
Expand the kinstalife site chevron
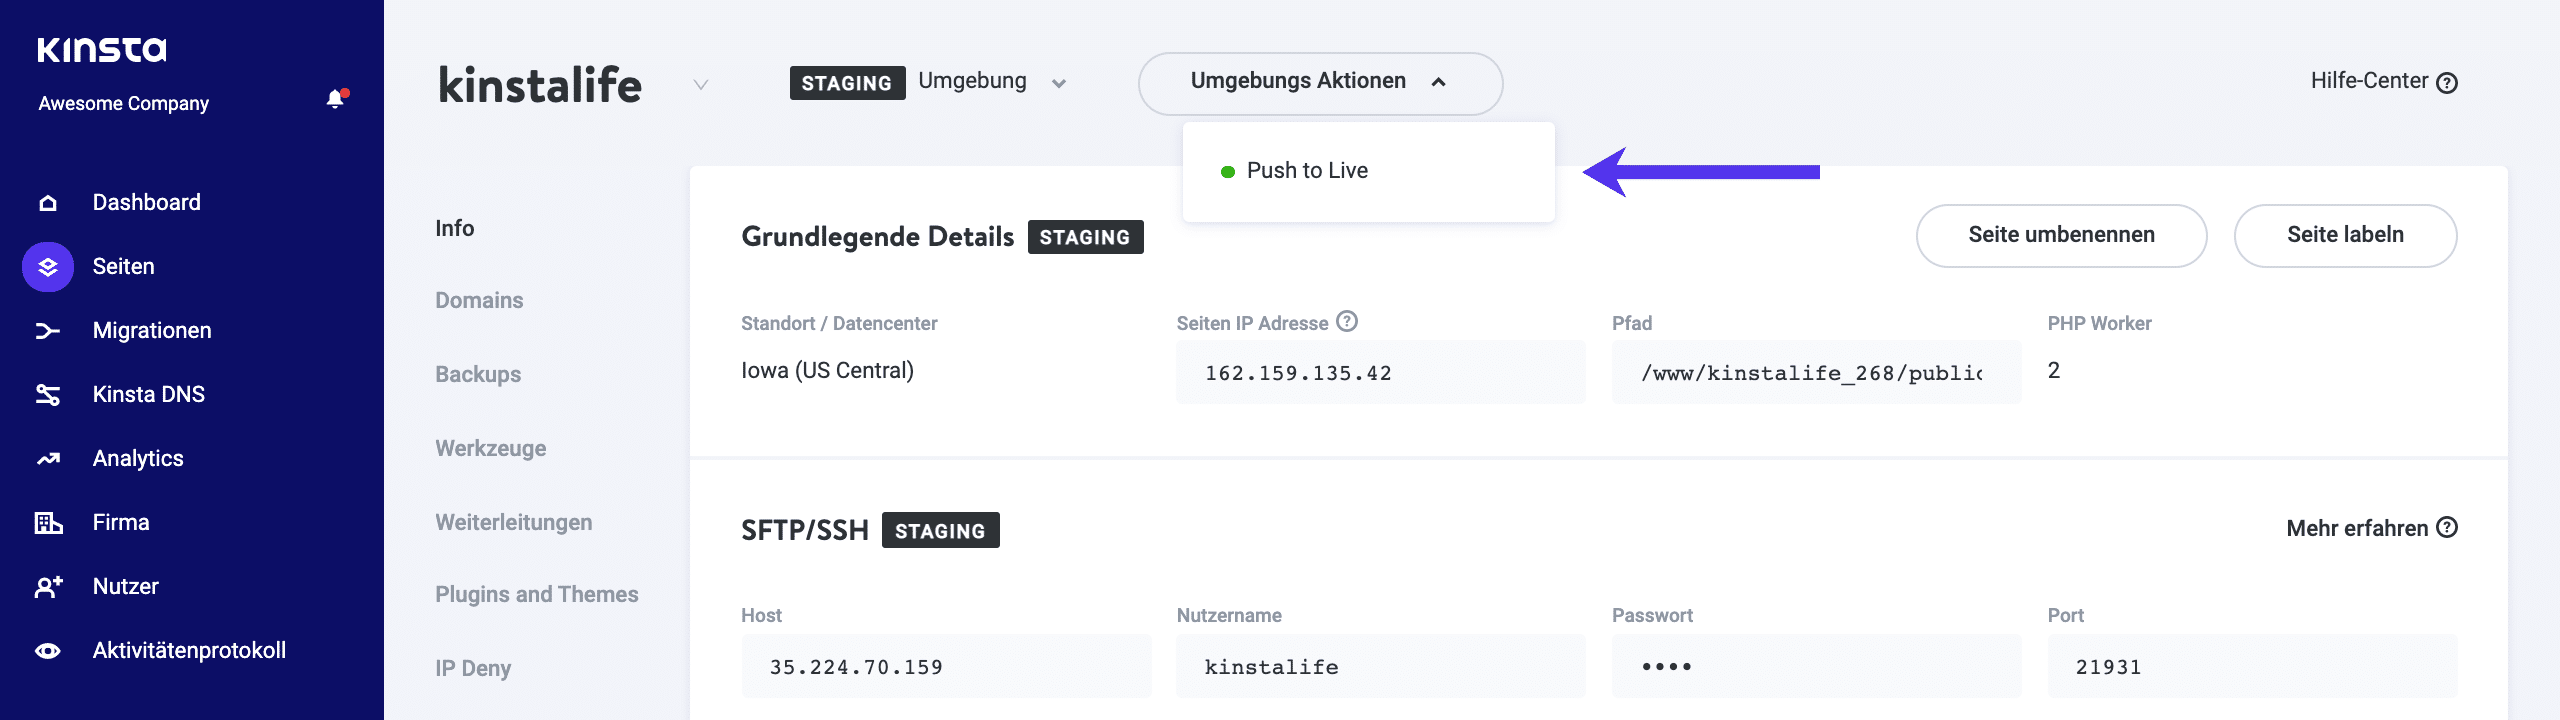click(701, 85)
